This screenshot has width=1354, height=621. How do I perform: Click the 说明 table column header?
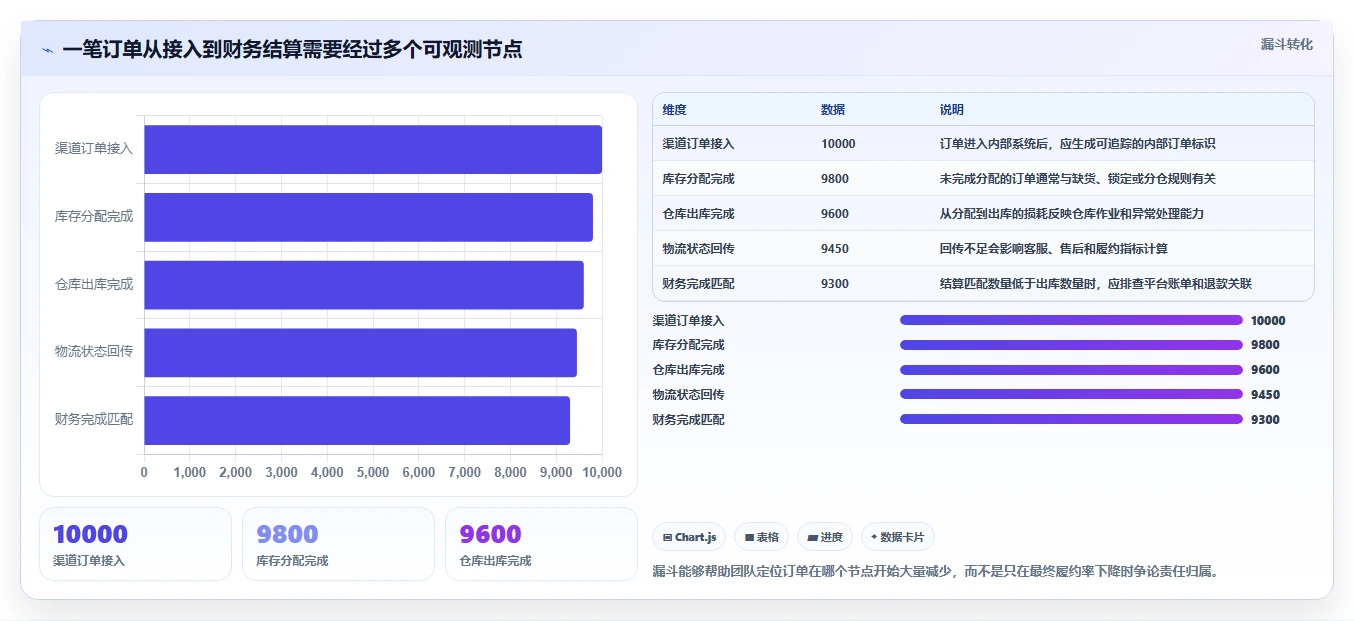tap(952, 110)
